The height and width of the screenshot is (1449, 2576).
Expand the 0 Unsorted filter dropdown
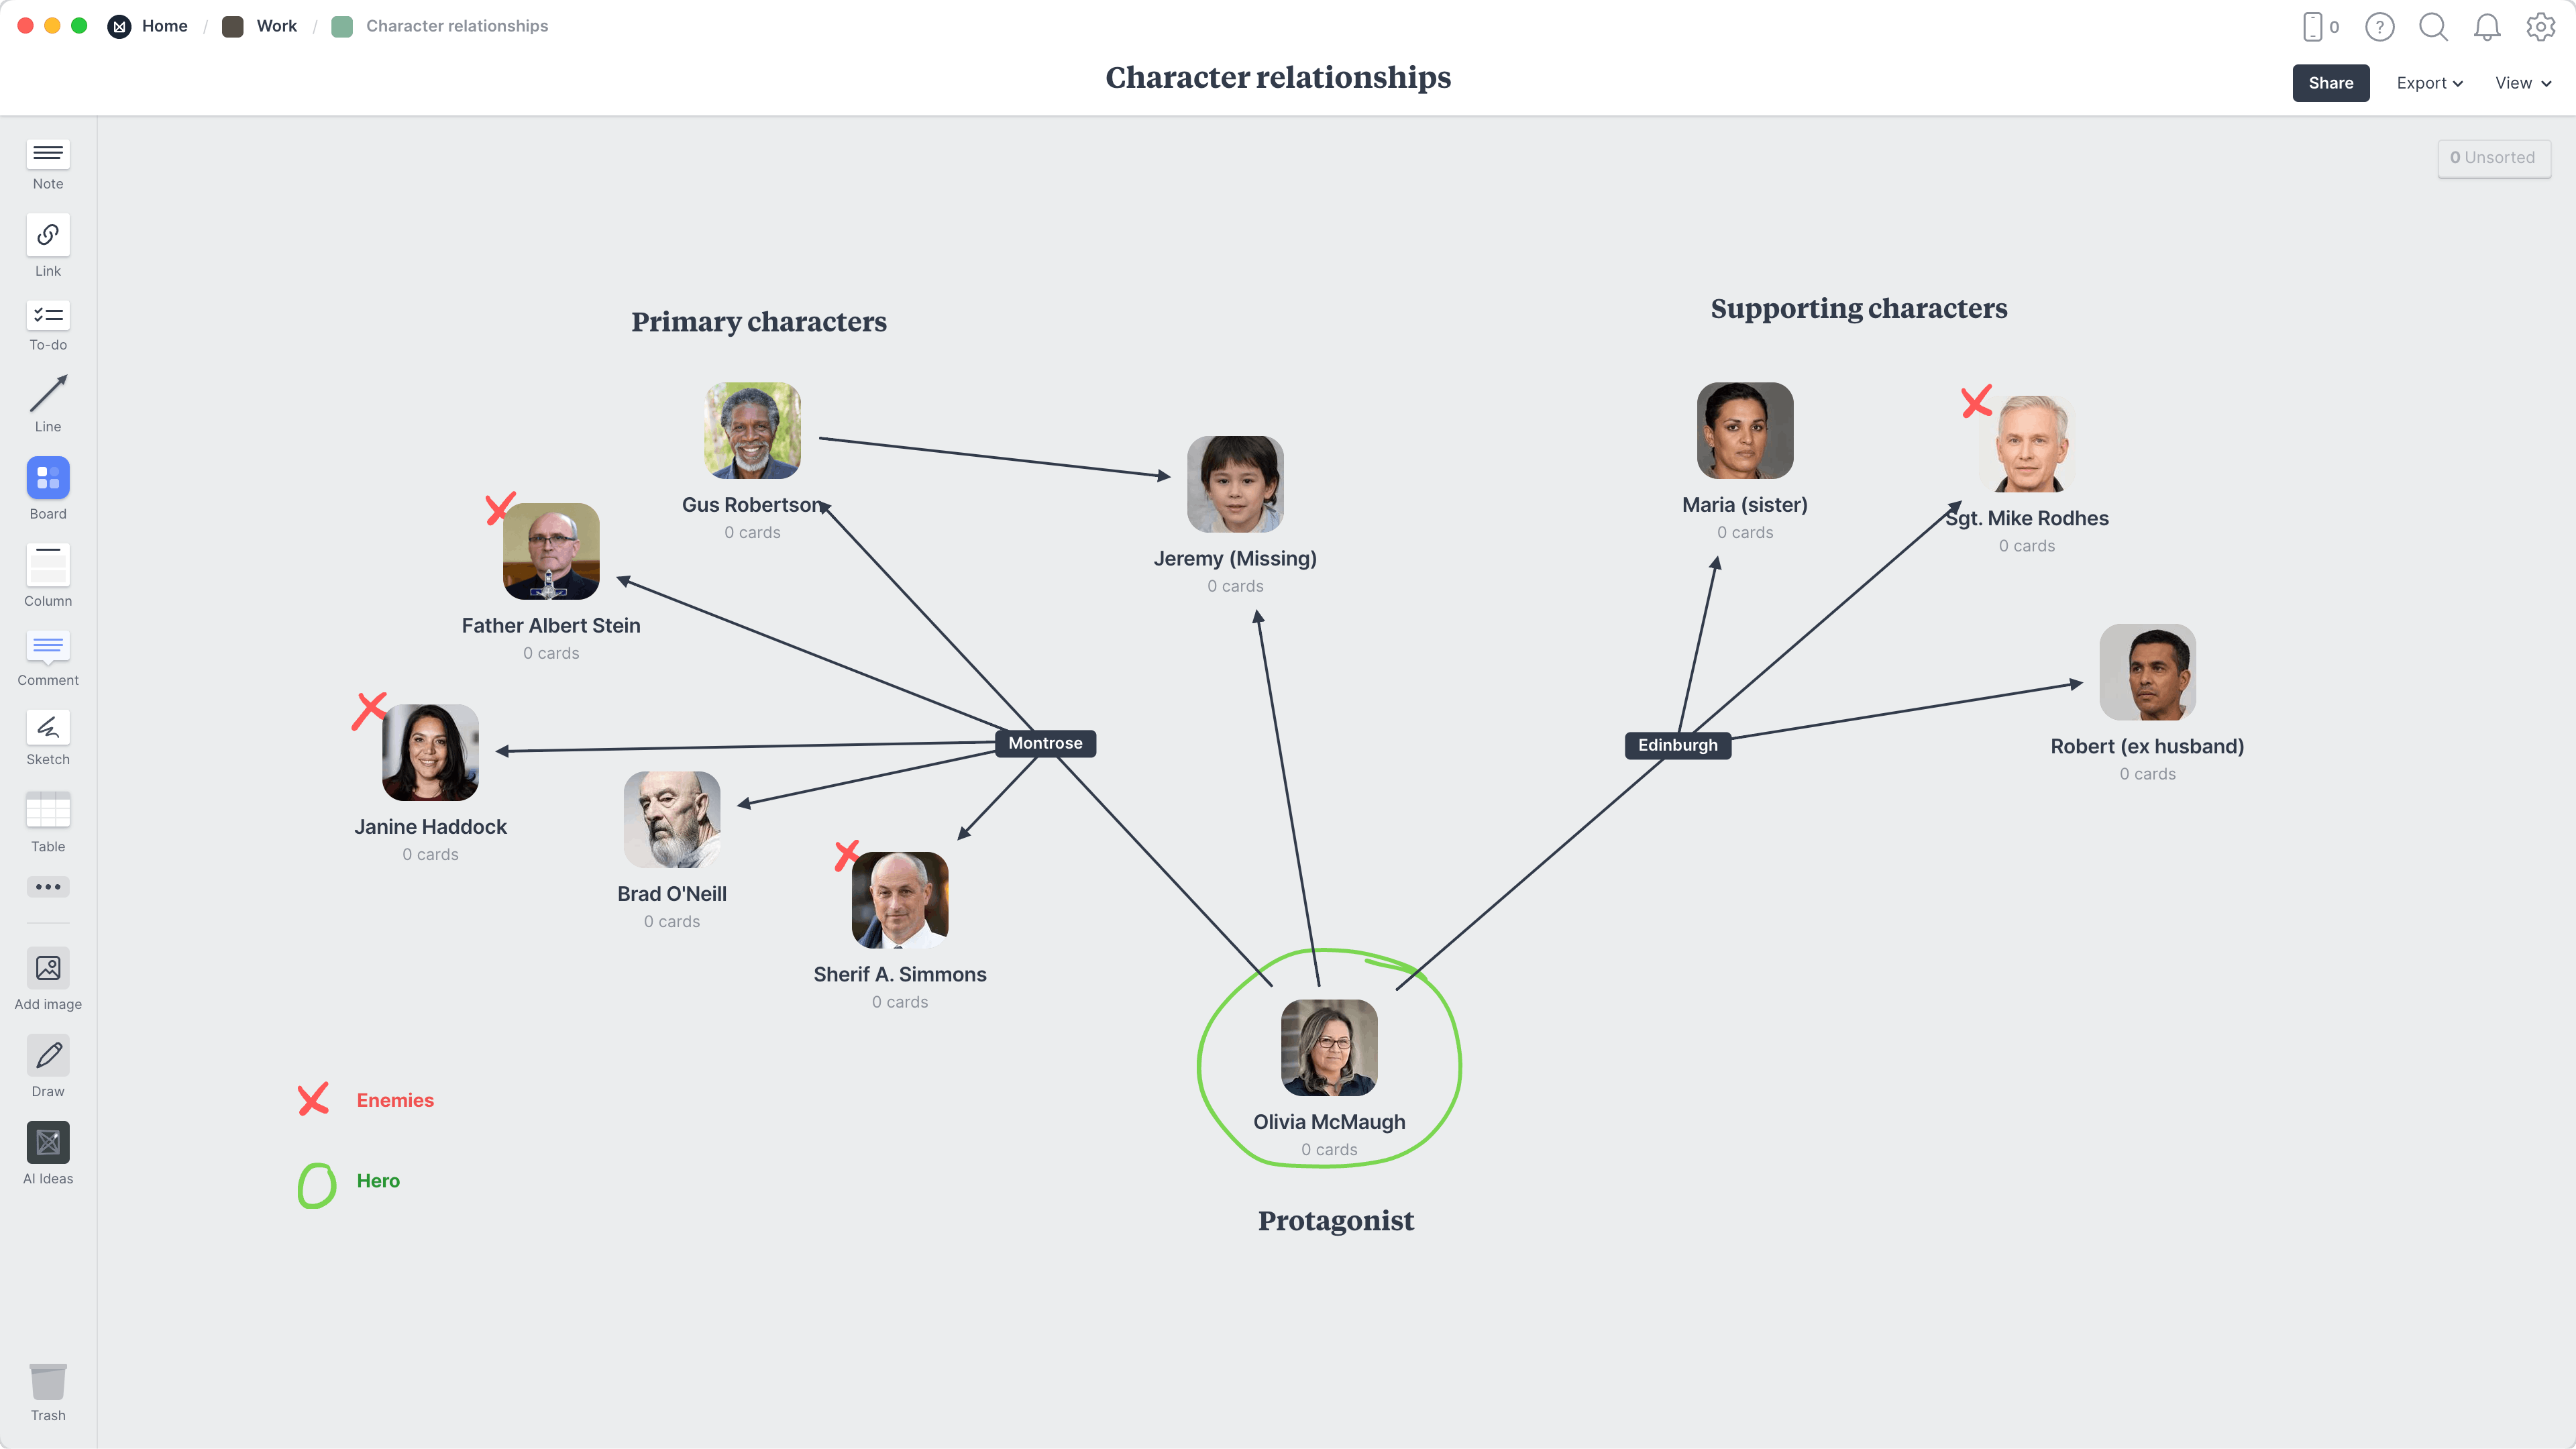tap(2491, 158)
